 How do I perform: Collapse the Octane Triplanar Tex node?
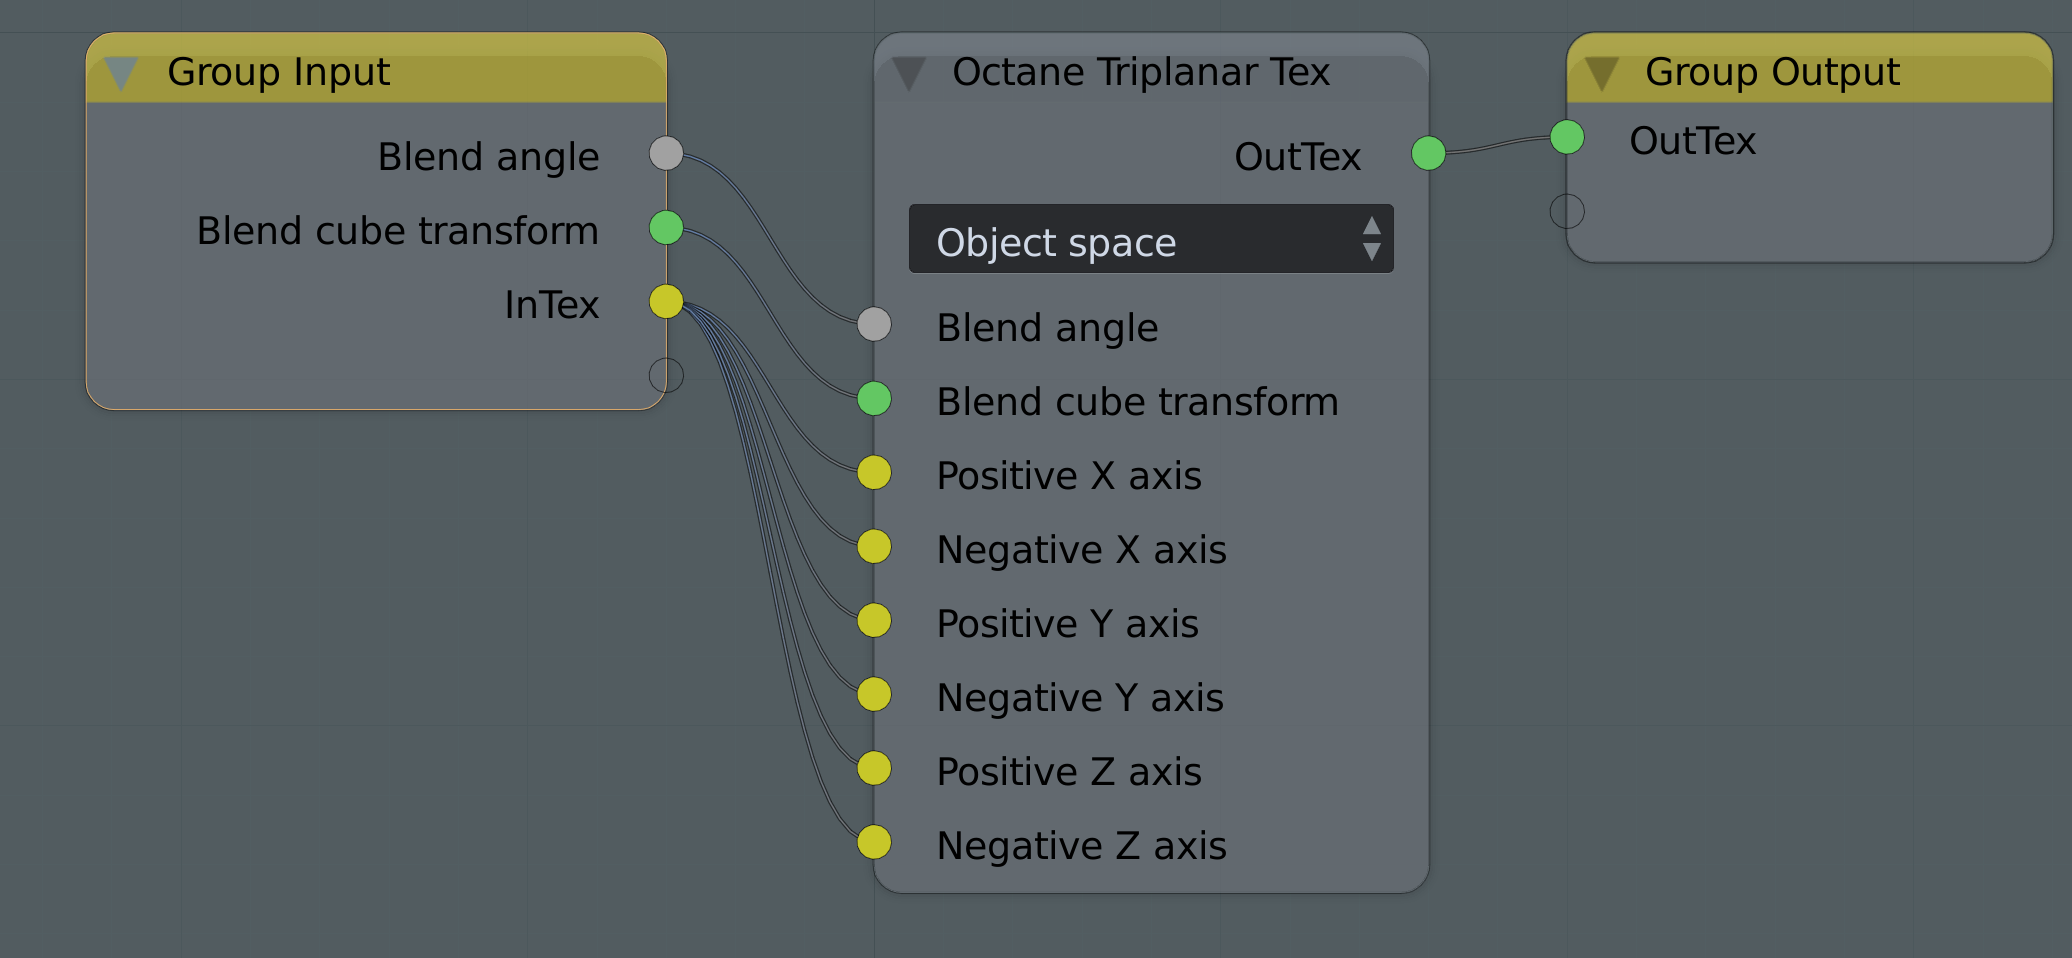tap(909, 73)
